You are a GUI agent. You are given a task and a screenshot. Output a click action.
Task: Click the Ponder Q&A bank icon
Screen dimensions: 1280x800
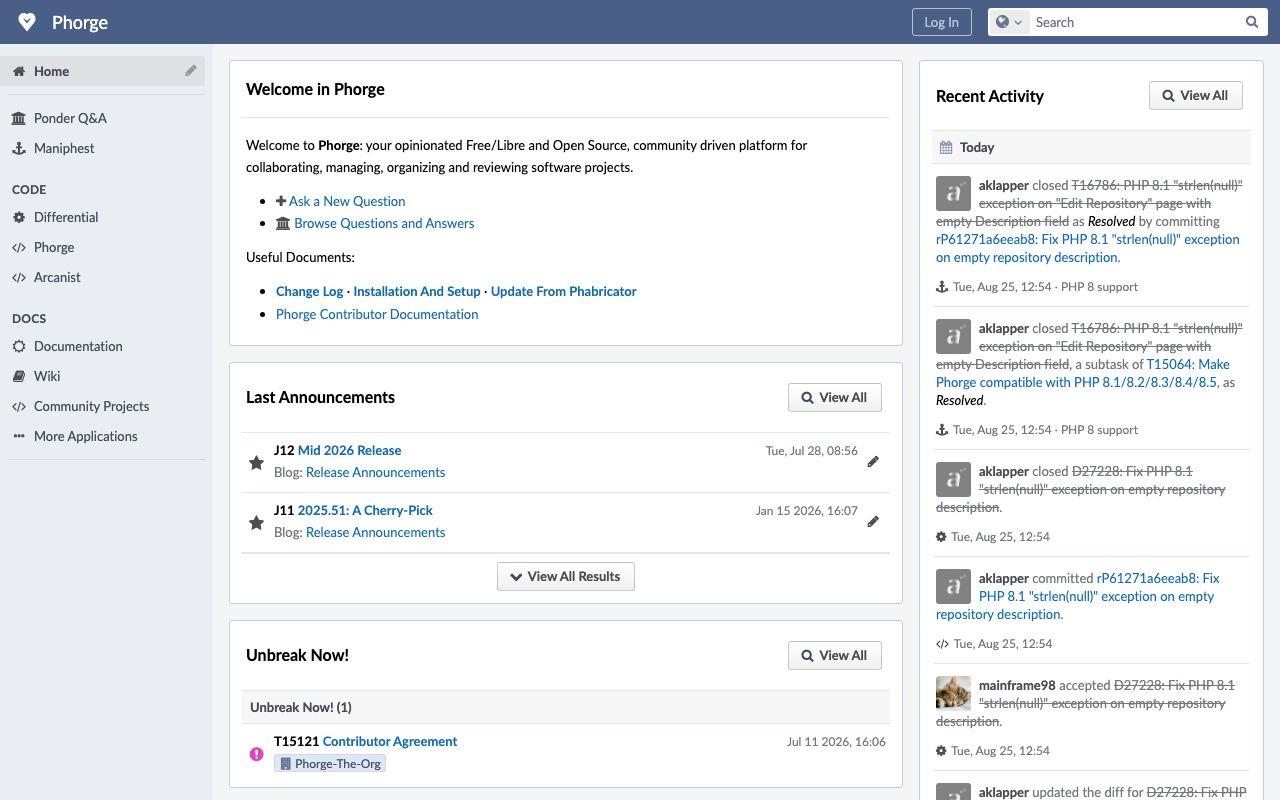[x=19, y=118]
